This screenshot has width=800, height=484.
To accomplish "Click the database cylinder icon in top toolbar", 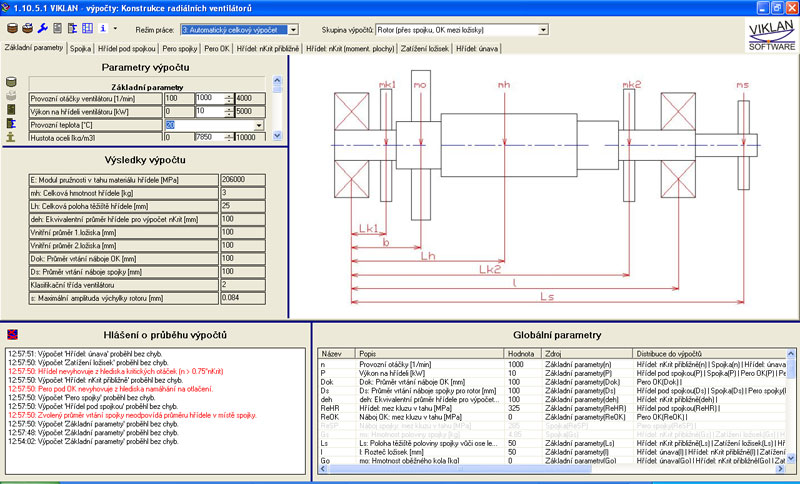I will (11, 29).
